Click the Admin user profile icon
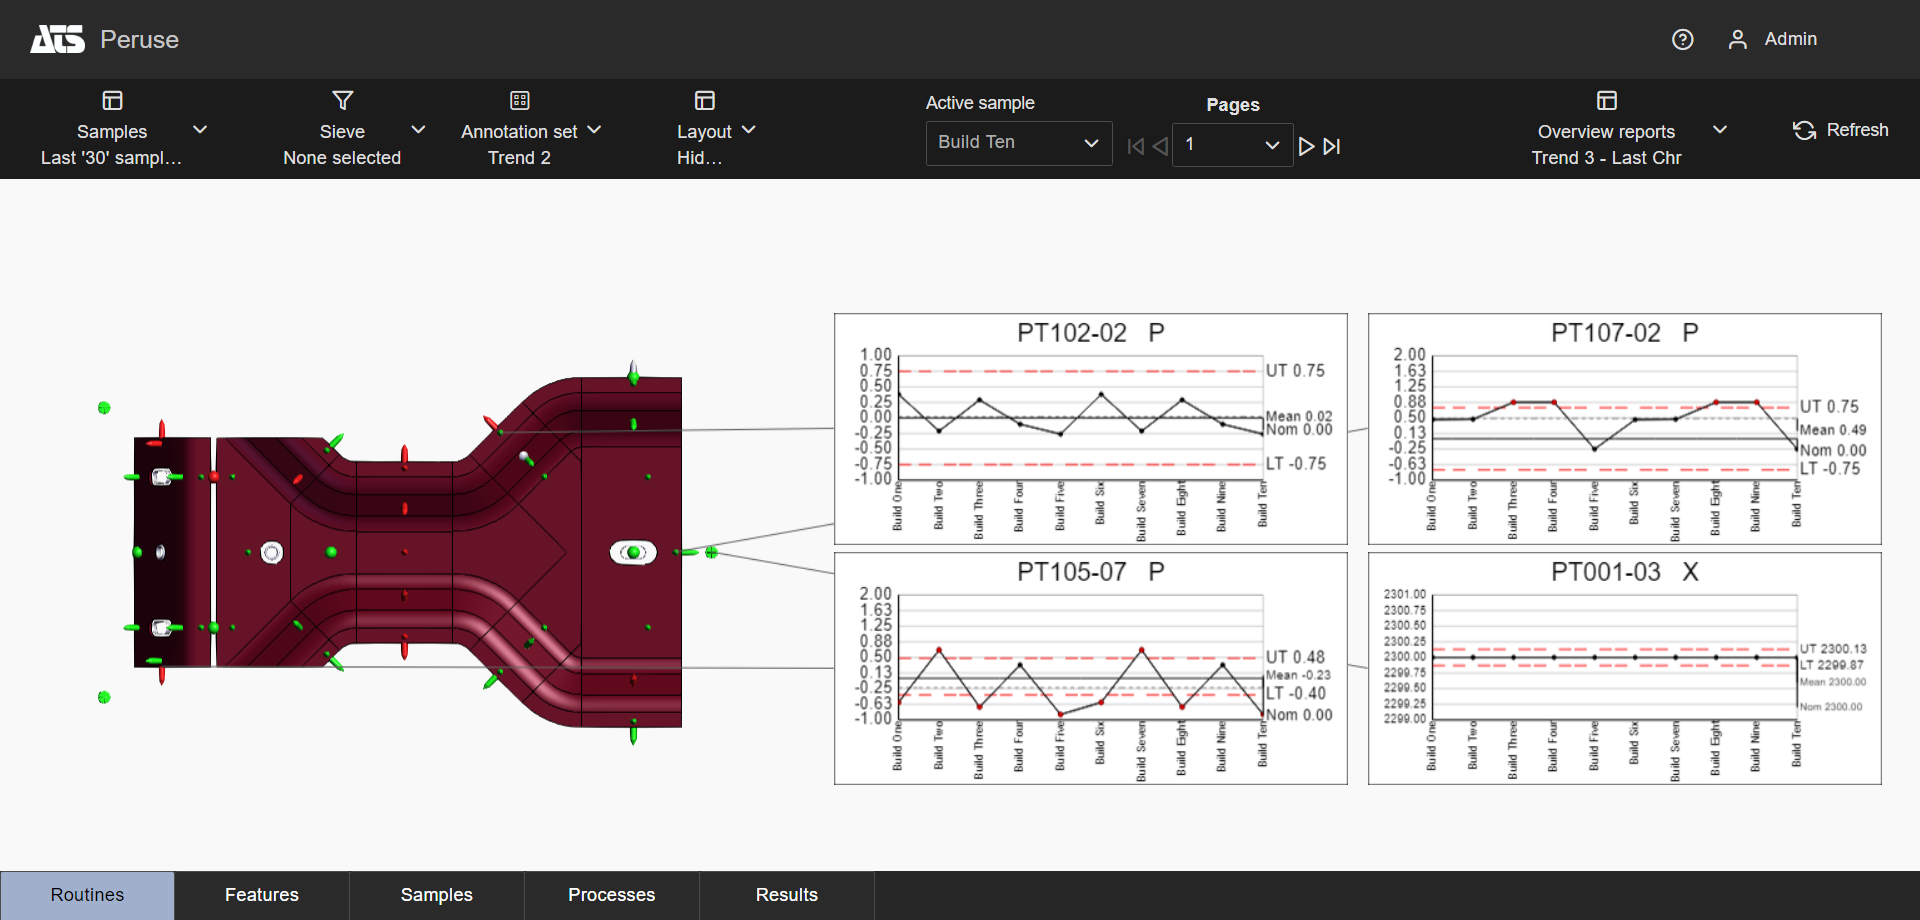The image size is (1920, 920). 1737,39
